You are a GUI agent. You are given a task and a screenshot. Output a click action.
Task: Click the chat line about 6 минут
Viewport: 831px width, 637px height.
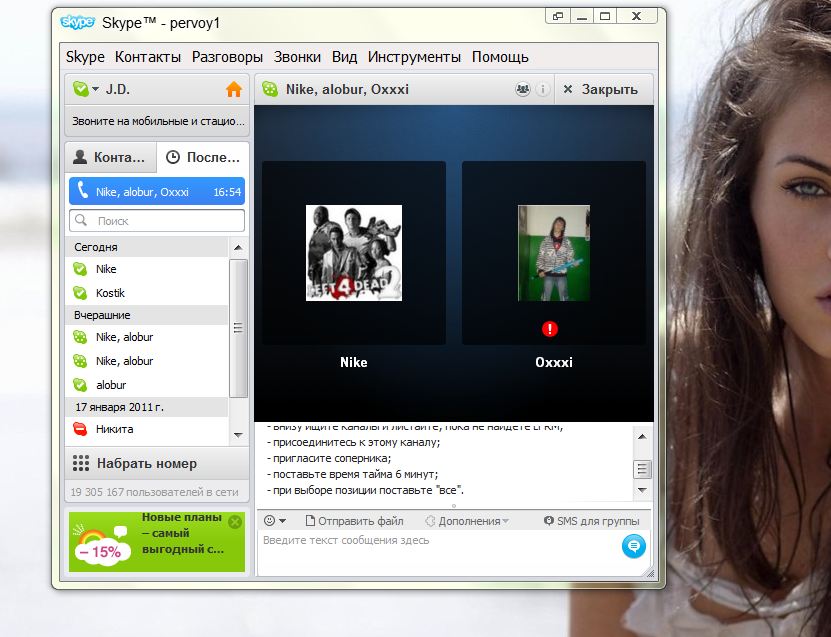click(352, 474)
